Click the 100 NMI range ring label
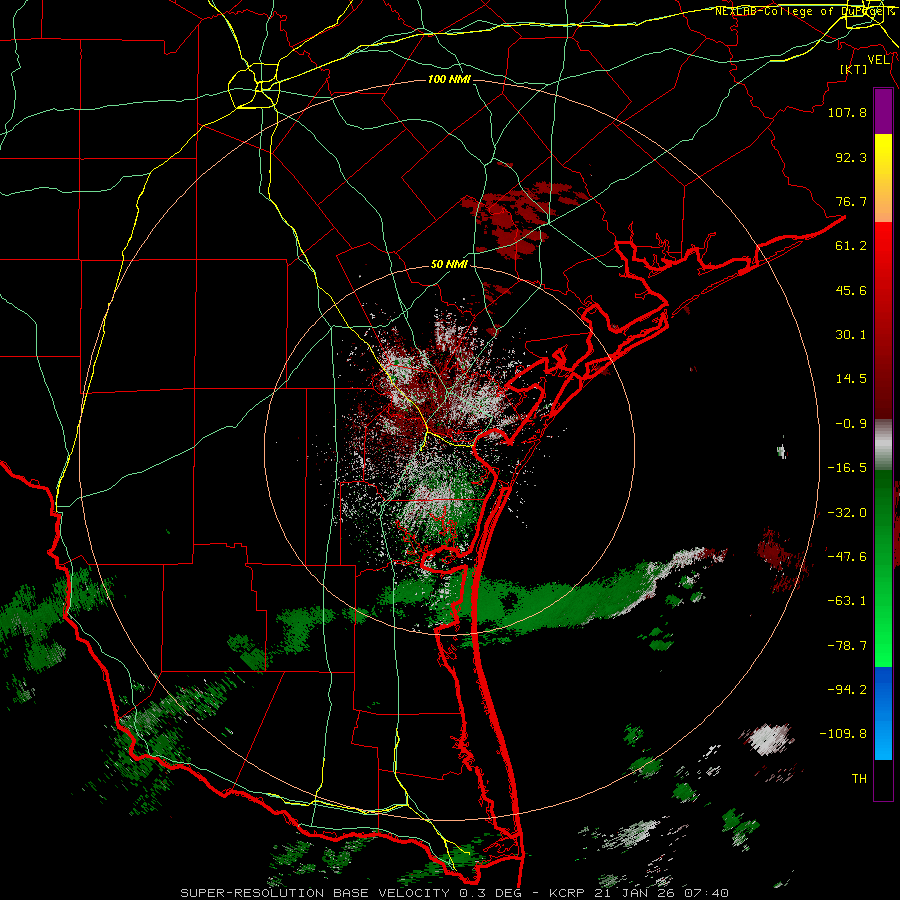Image resolution: width=900 pixels, height=900 pixels. [449, 79]
